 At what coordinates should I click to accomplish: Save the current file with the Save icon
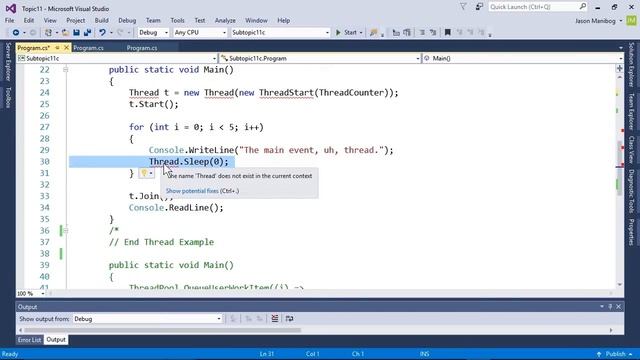point(76,32)
